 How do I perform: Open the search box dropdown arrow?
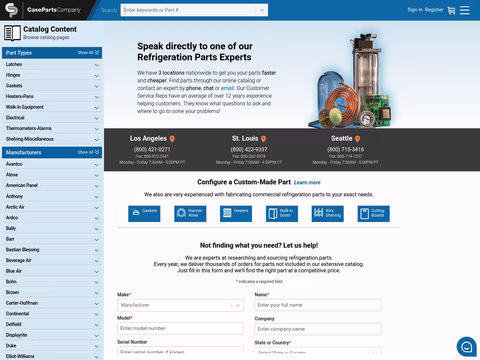(262, 10)
